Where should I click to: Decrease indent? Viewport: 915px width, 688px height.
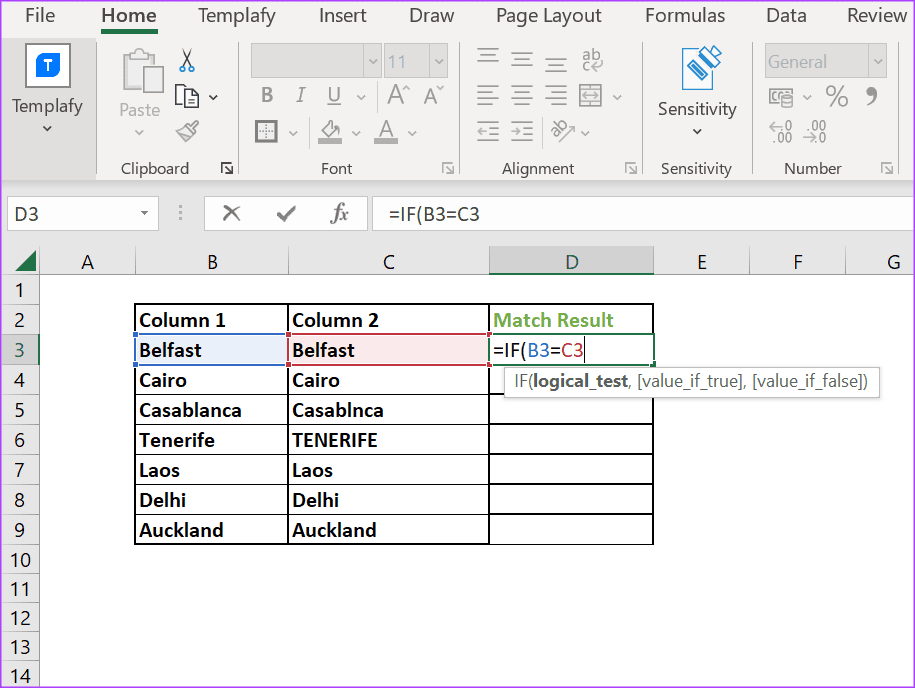point(488,132)
